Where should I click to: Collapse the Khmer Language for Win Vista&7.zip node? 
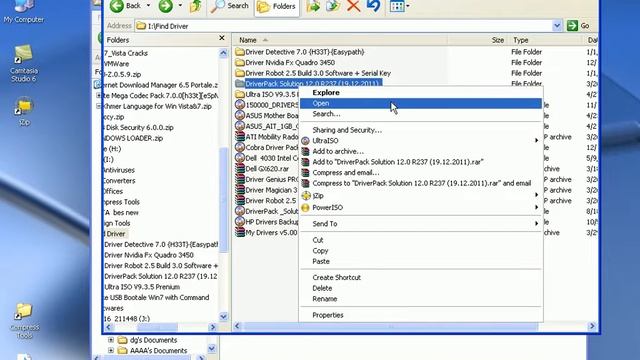coord(99,106)
